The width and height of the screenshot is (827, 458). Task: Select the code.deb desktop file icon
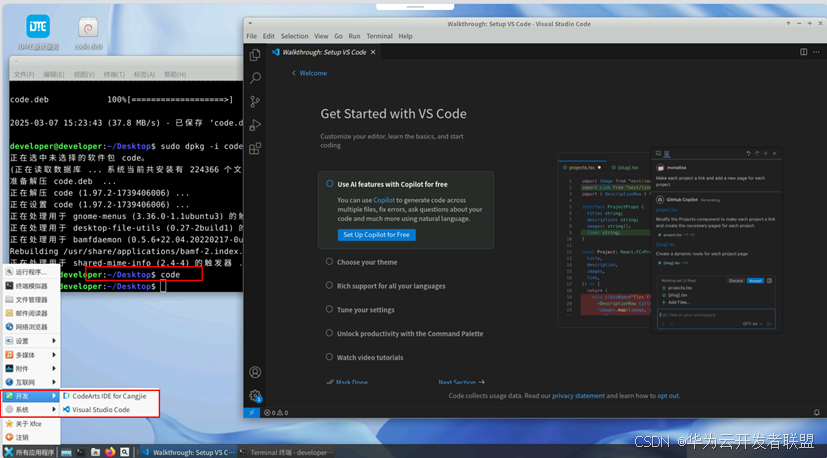point(88,33)
